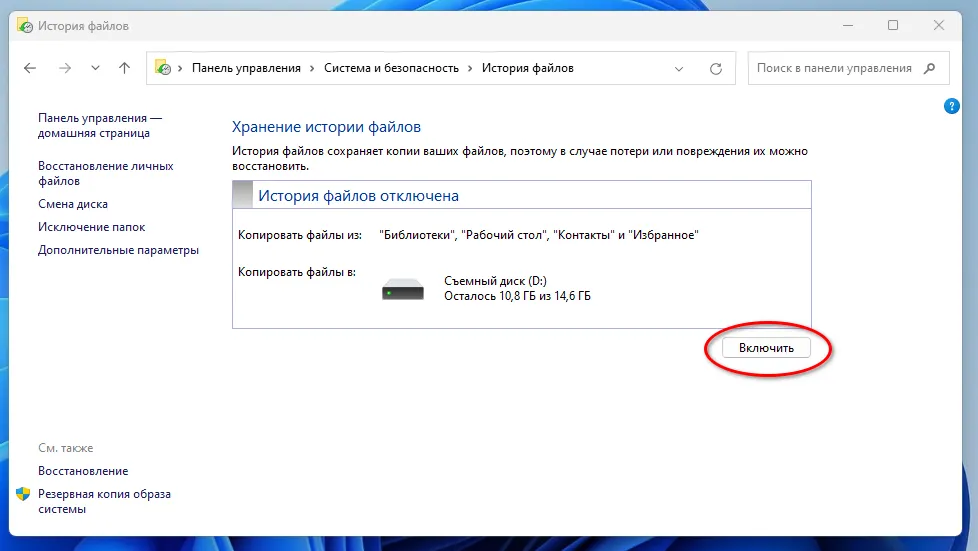This screenshot has height=551, width=978.
Task: Focus the Поиск в панели управления field
Action: coord(833,68)
